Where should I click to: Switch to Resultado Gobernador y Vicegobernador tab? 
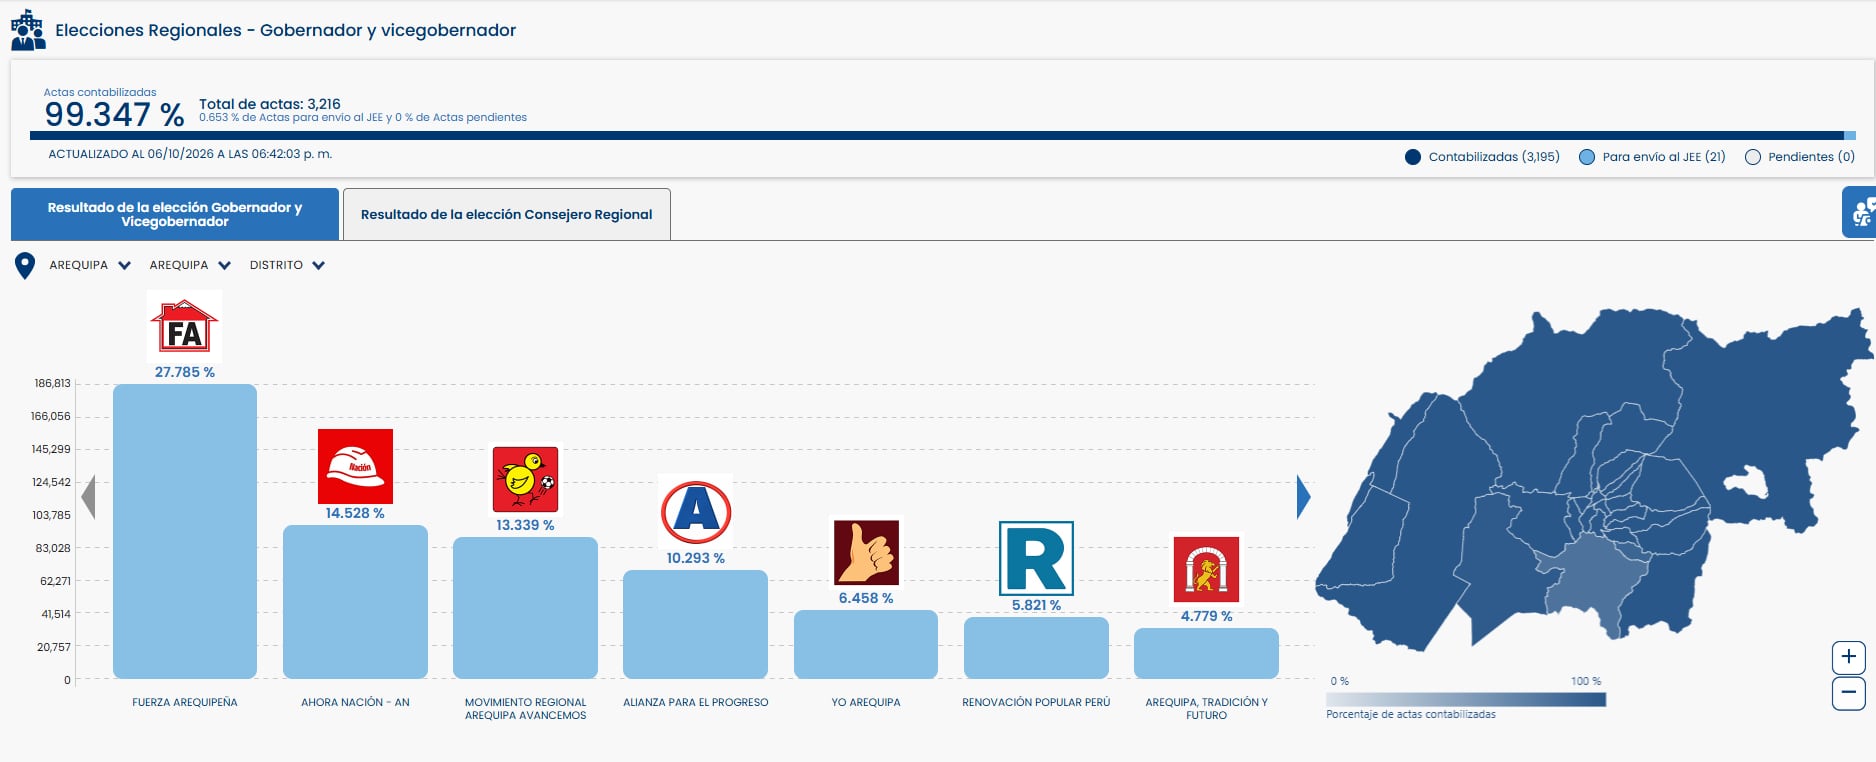click(175, 214)
